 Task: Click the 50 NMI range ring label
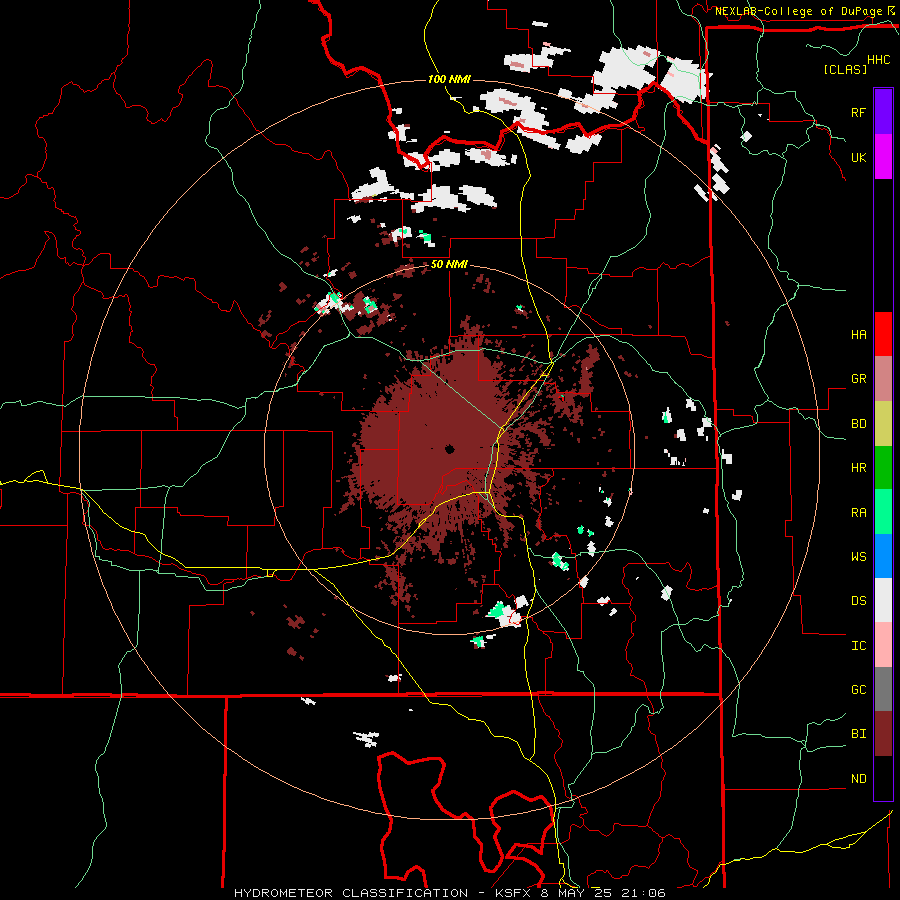tap(449, 265)
